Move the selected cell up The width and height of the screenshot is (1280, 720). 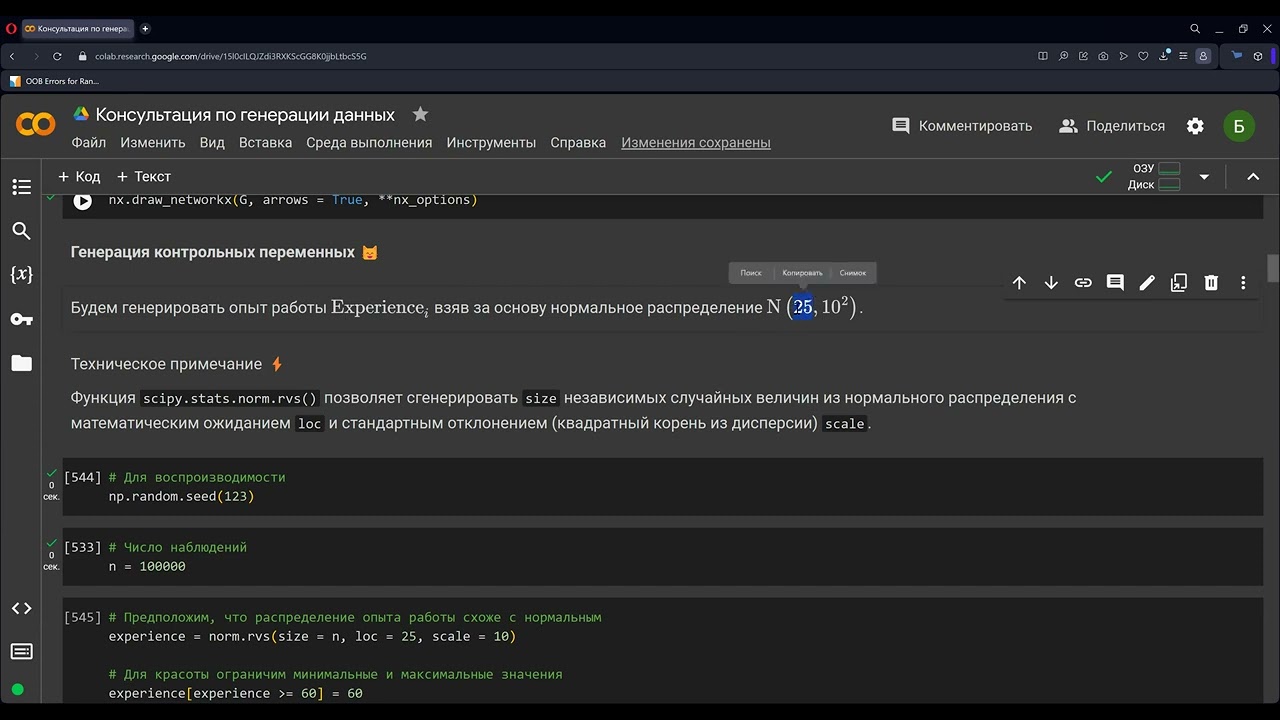tap(1019, 283)
